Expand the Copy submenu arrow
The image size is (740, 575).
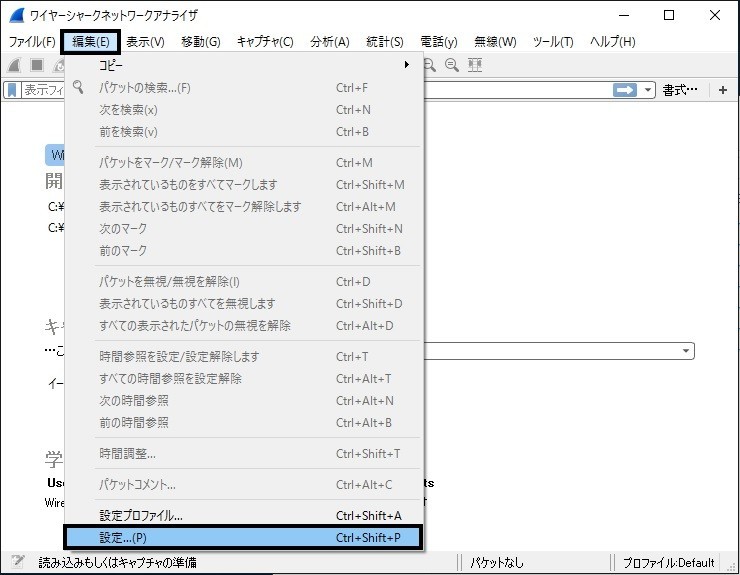point(406,65)
